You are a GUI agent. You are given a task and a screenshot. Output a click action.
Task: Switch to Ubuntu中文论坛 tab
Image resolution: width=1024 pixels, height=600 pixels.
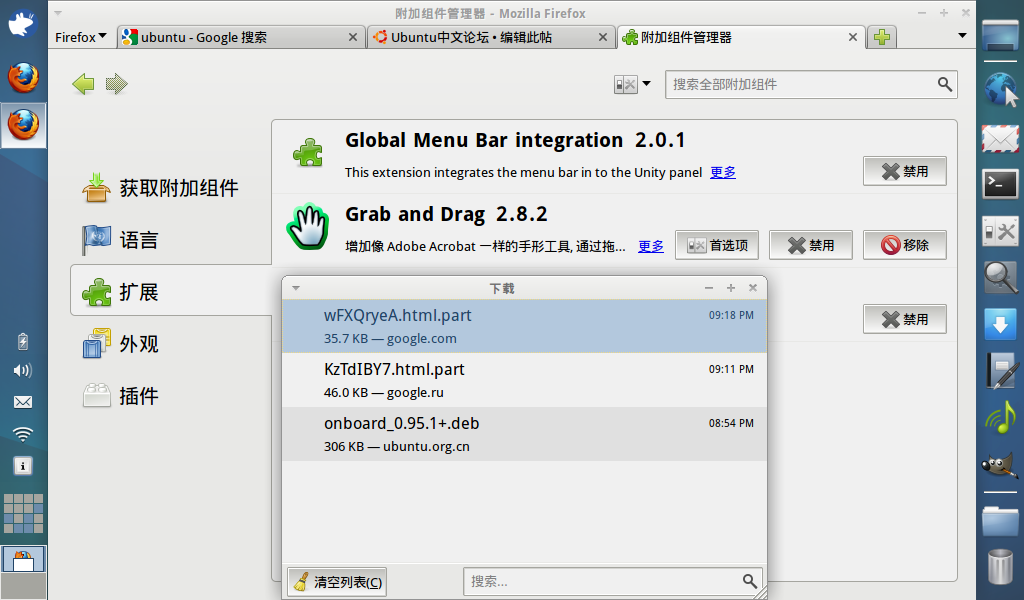click(x=491, y=37)
